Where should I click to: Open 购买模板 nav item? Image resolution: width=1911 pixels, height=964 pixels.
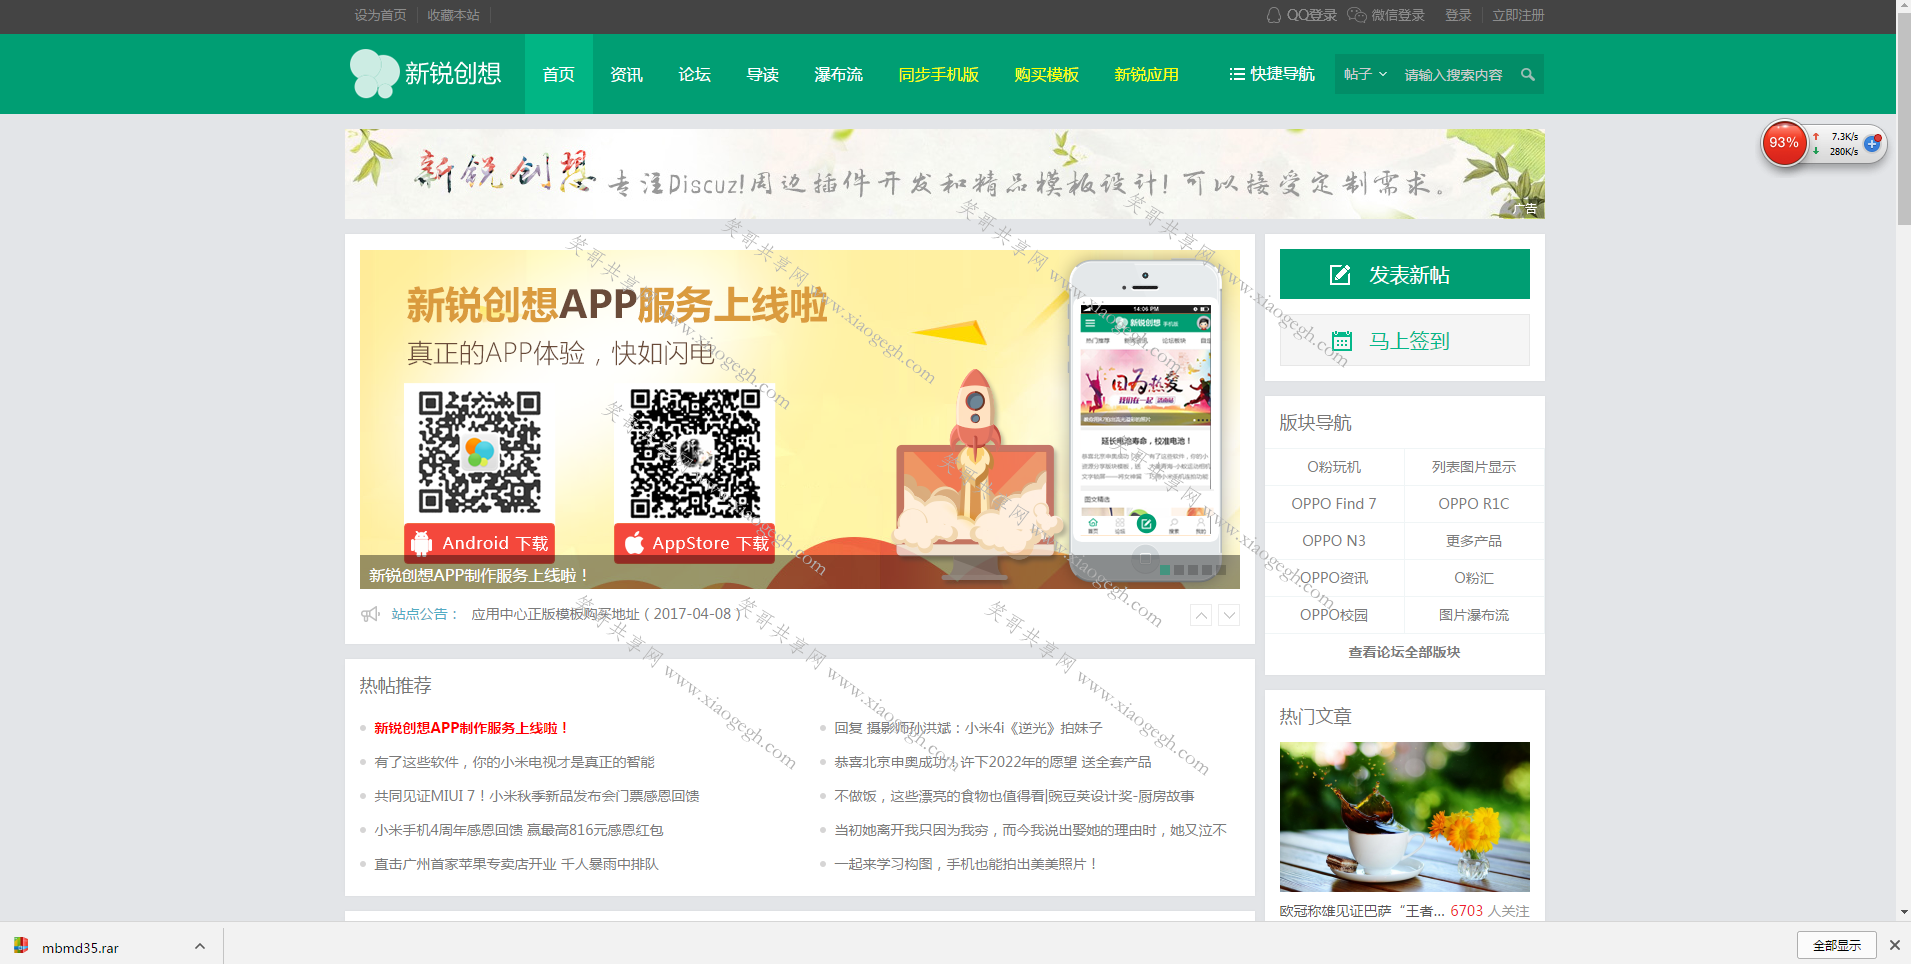click(x=1046, y=74)
